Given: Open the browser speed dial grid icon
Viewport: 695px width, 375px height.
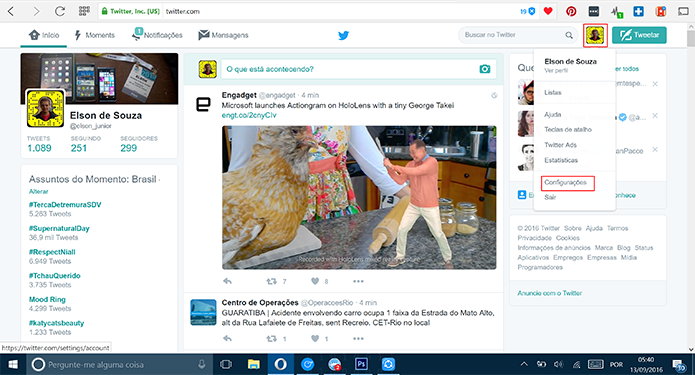Looking at the screenshot, I should click(x=84, y=11).
